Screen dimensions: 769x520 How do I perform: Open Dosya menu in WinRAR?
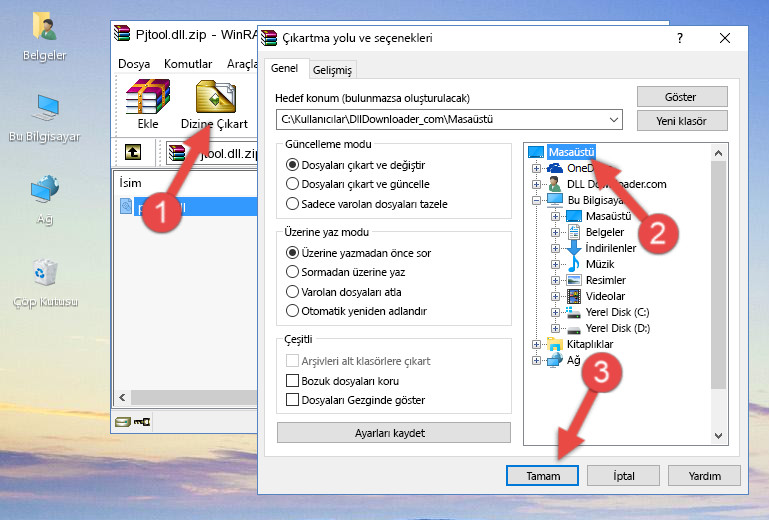[x=134, y=64]
